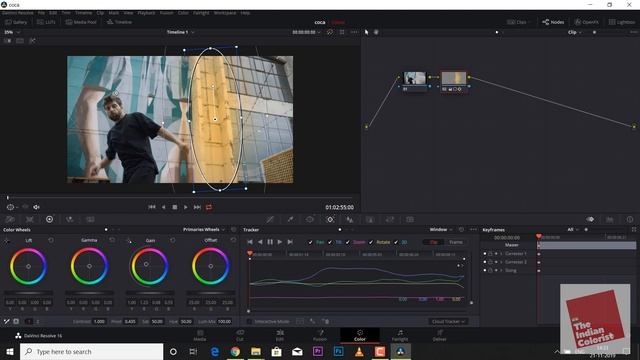Click the bypass color grades icon

point(330,32)
